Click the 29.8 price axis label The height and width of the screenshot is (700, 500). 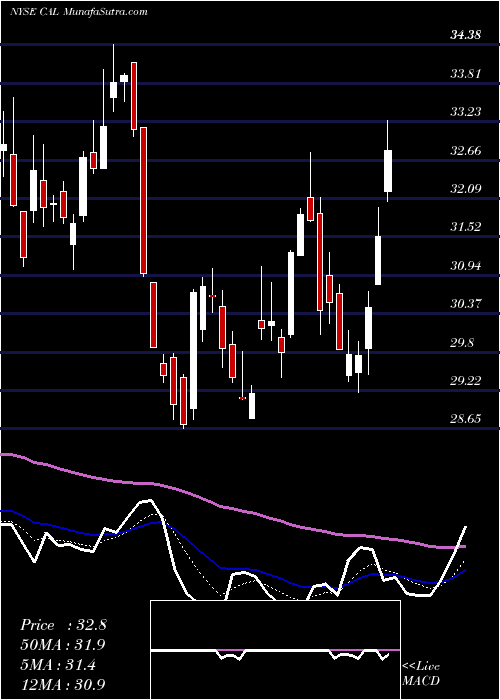tap(462, 343)
